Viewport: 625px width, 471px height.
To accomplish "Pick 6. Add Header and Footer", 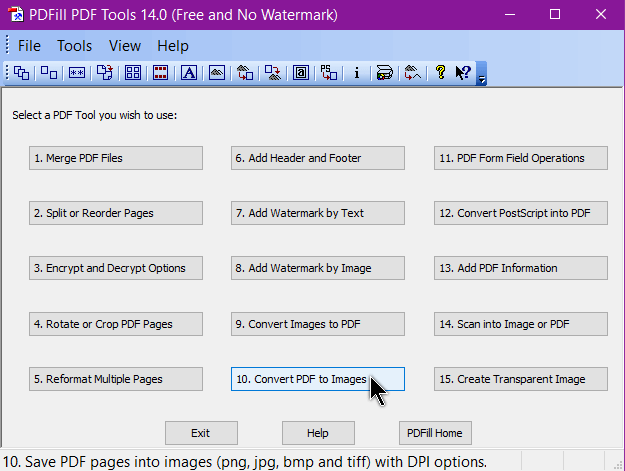I will pos(318,158).
